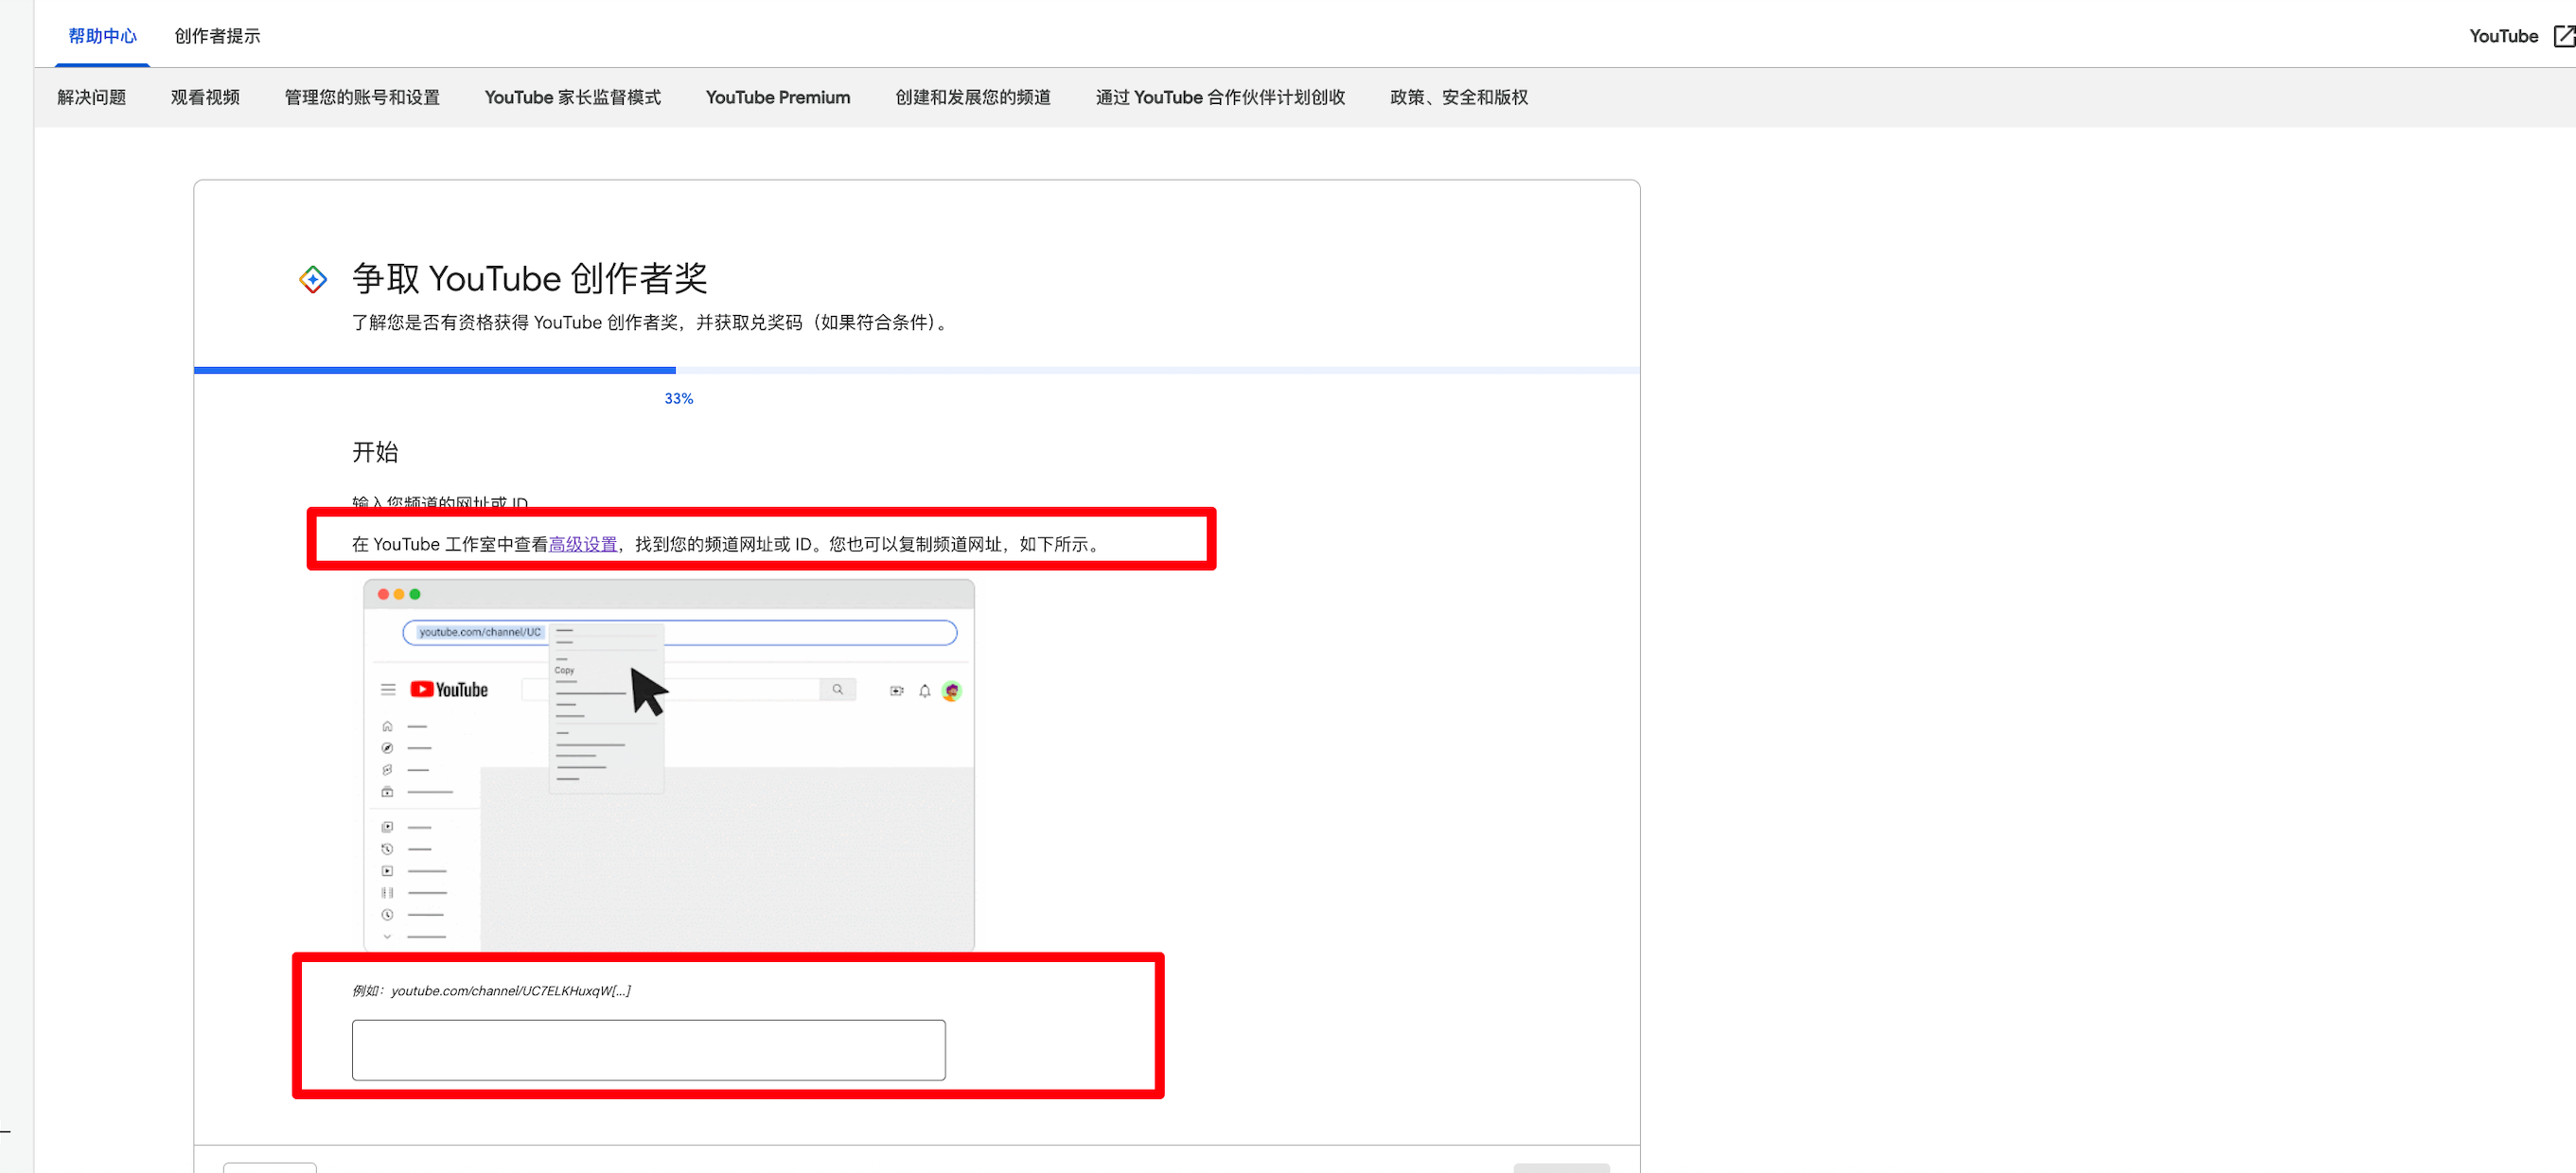Click the search magnifier icon in the illustration
2576x1173 pixels.
[x=837, y=690]
